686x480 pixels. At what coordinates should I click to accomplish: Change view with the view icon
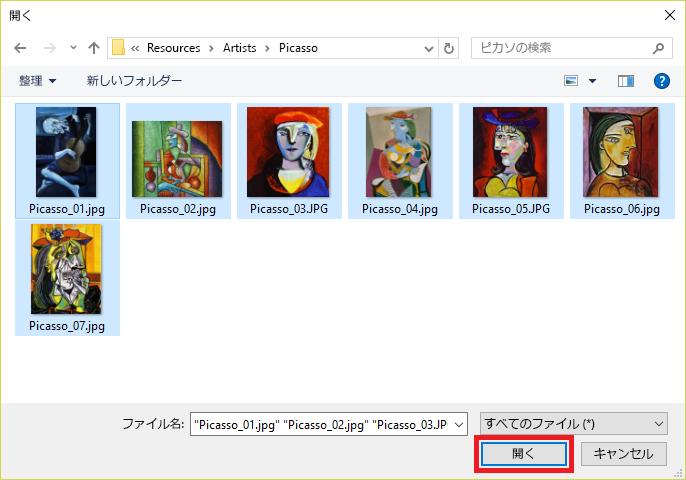click(x=571, y=81)
